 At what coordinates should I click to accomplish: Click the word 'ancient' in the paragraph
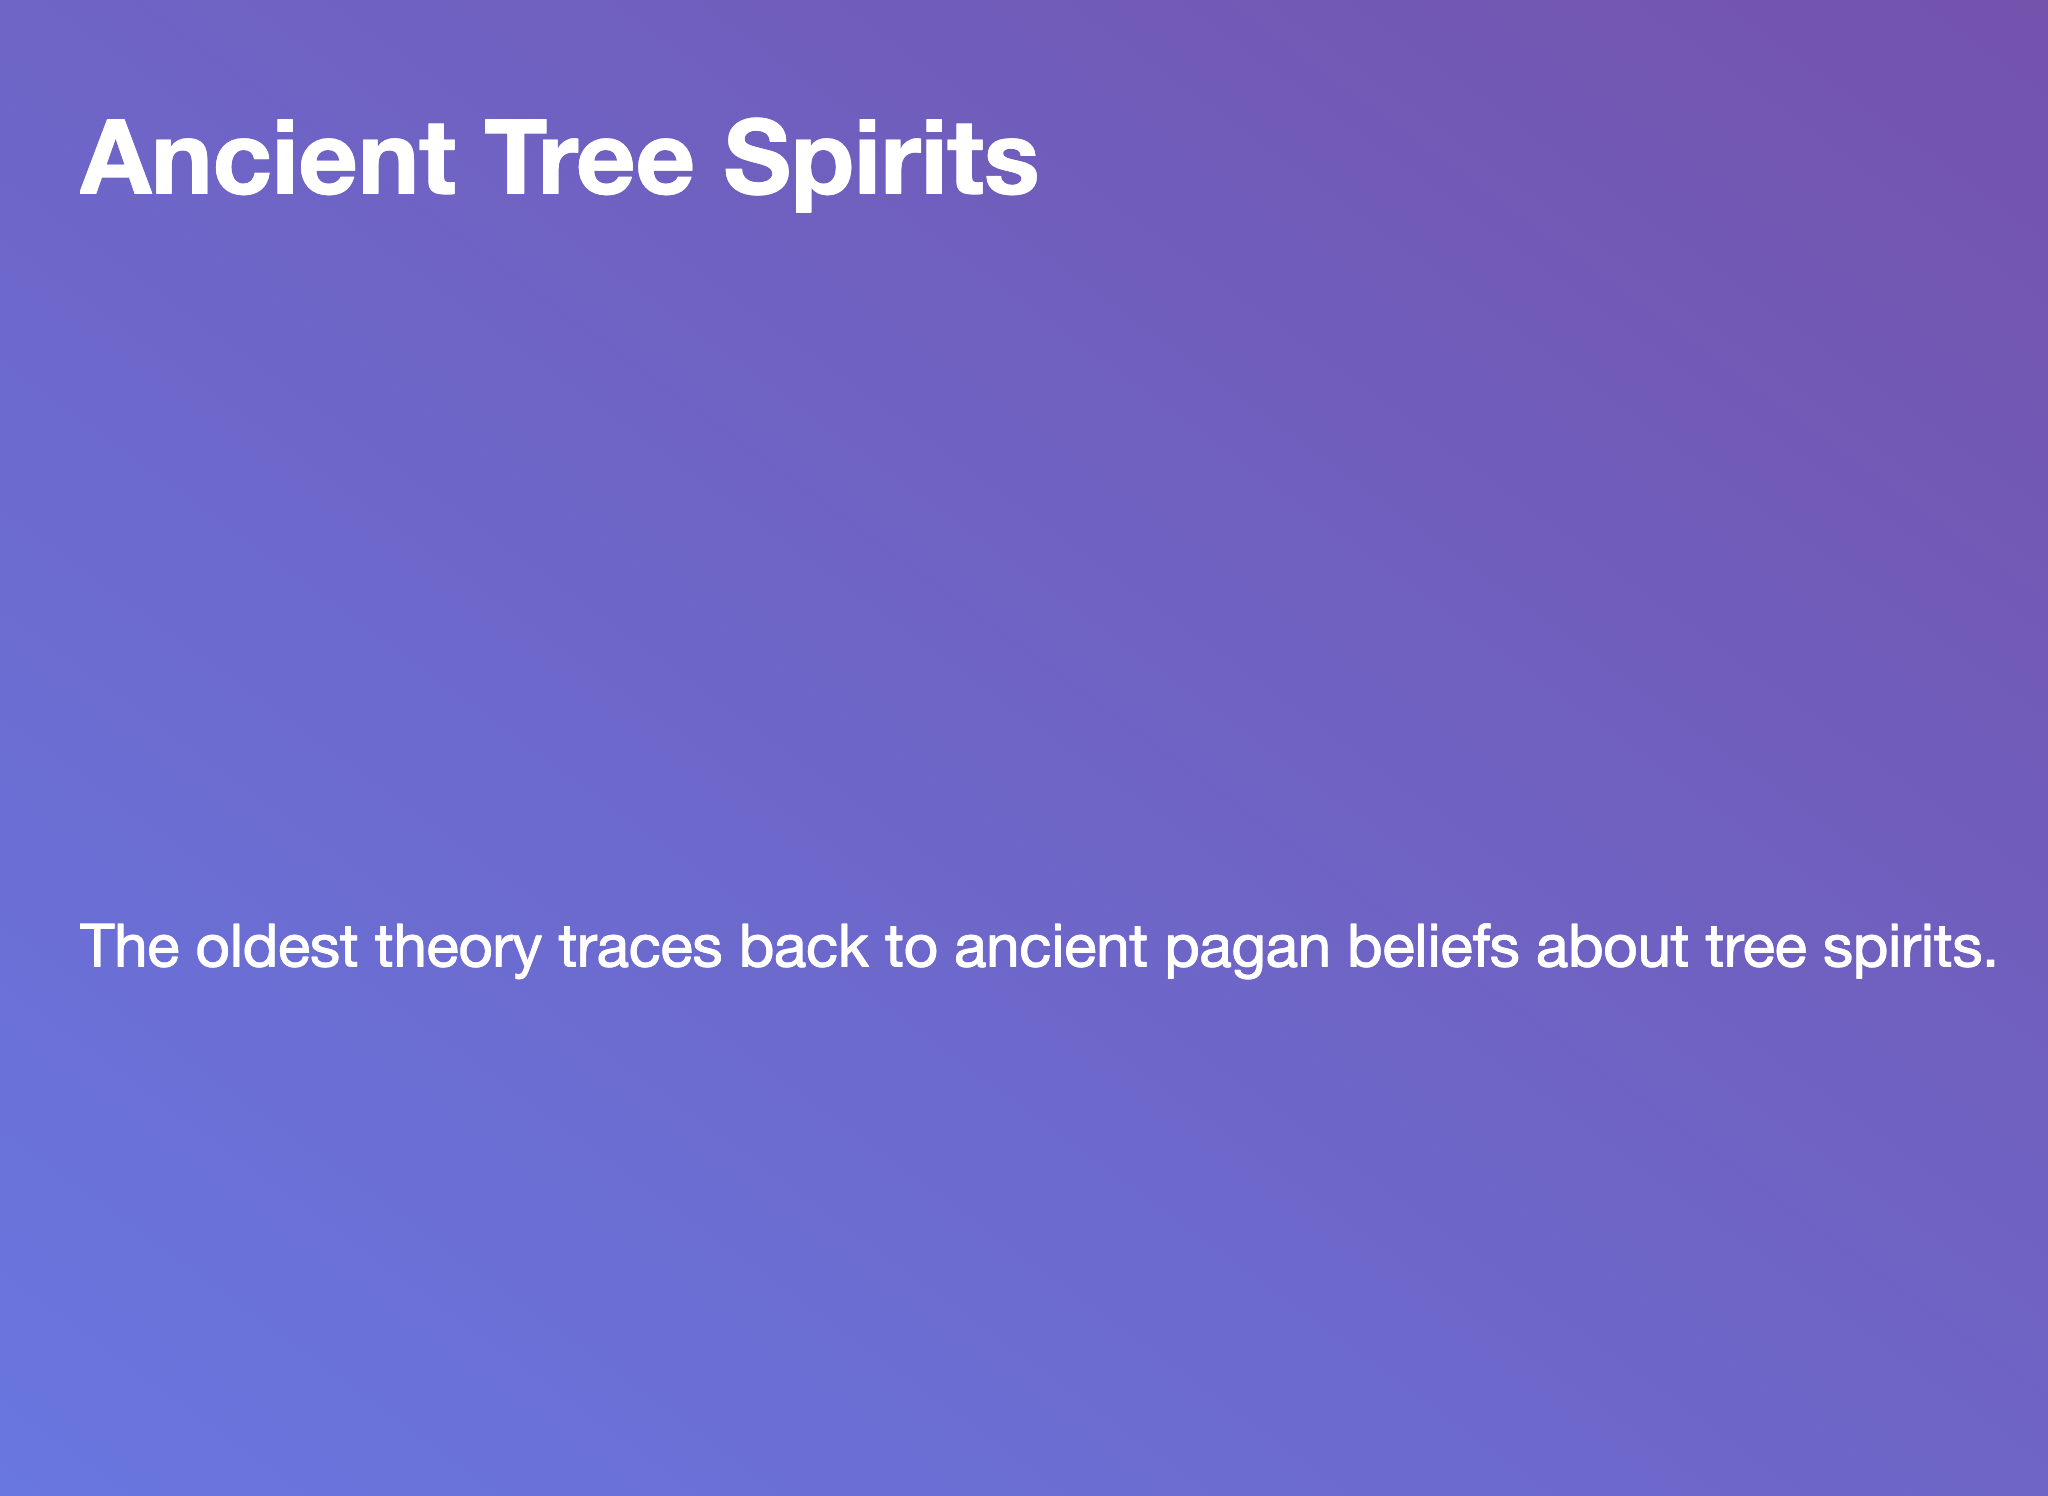coord(1050,946)
